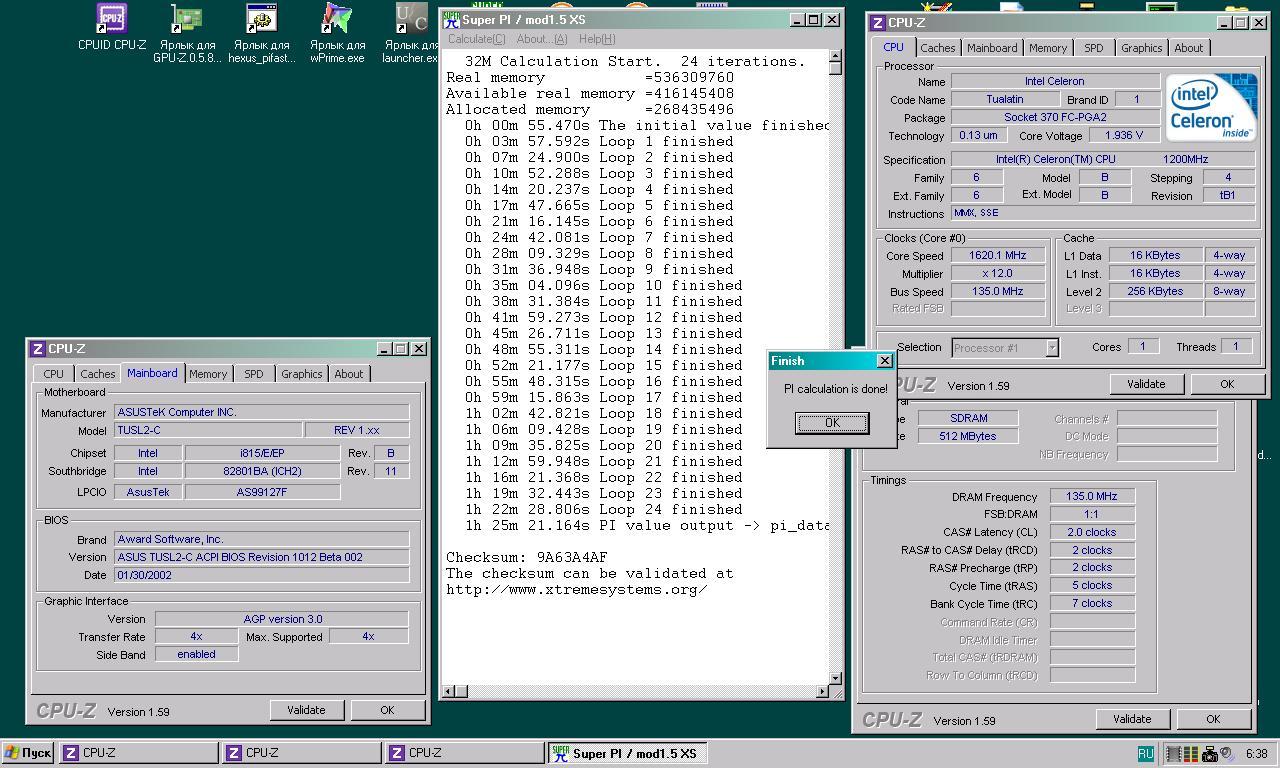The width and height of the screenshot is (1280, 768).
Task: Click the processor Name field 'Intel Celeron'
Action: [x=1055, y=82]
